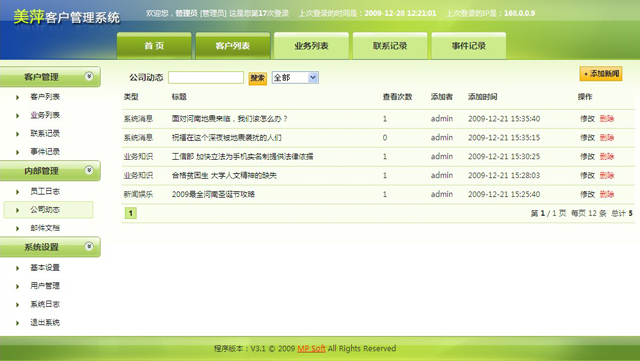Switch to the 业务列表 tab
This screenshot has width=640, height=361.
[x=311, y=46]
